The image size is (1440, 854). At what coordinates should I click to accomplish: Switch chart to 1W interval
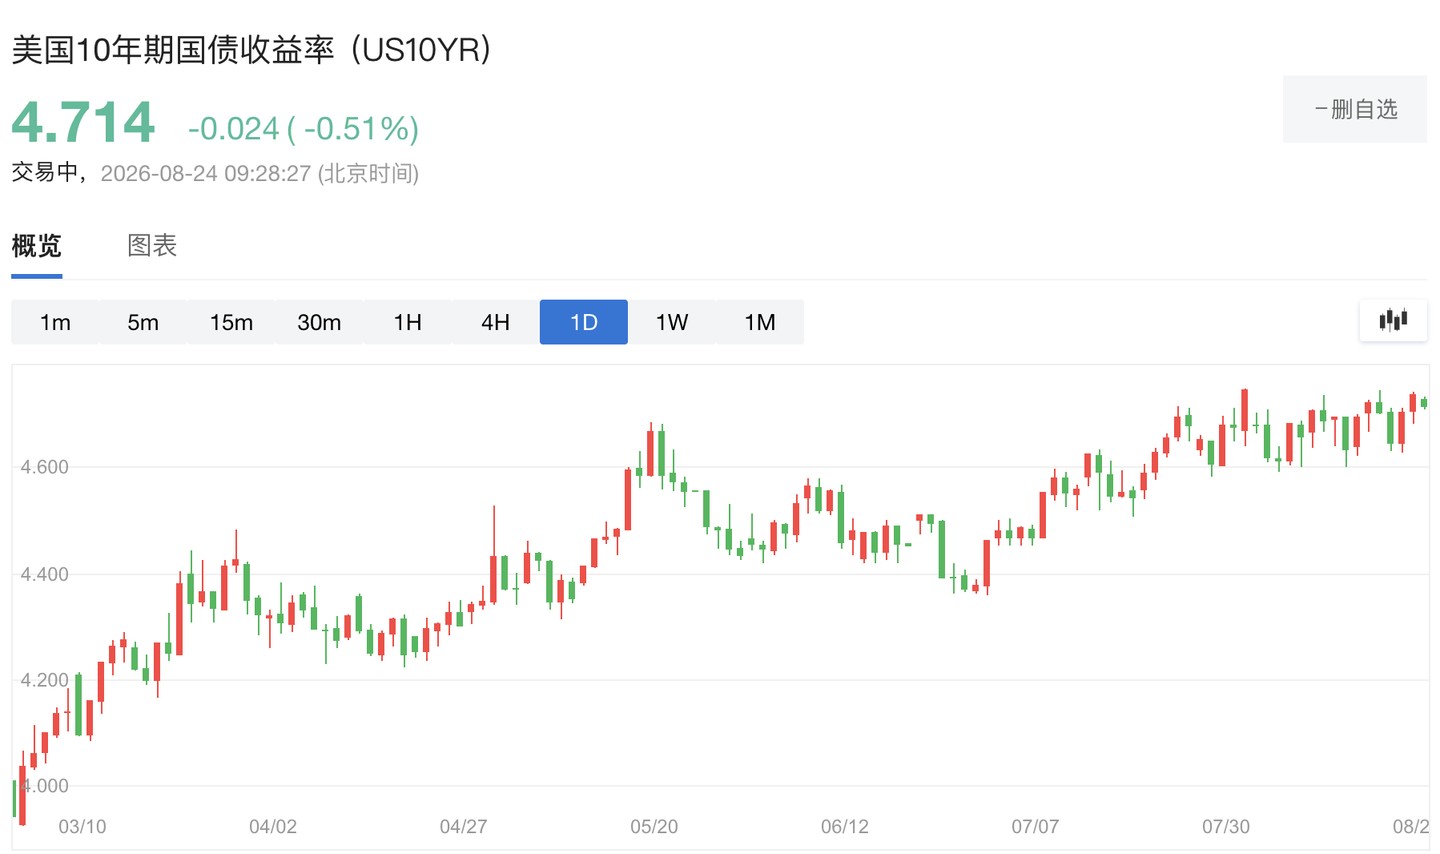672,322
